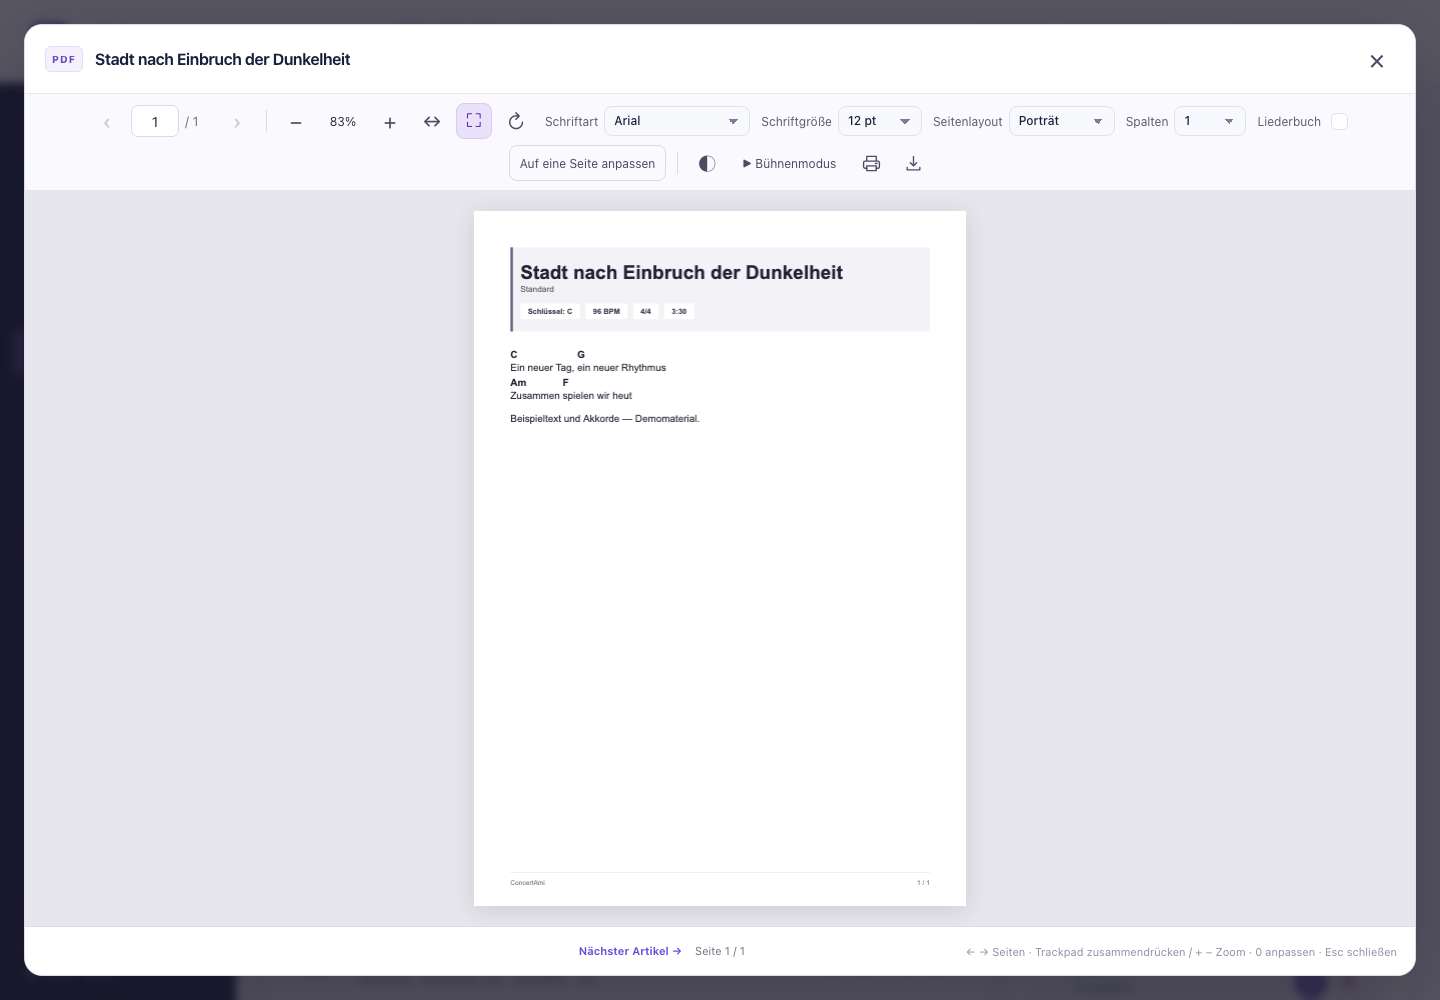The image size is (1440, 1000).
Task: Rotate or refresh the preview
Action: pos(516,122)
